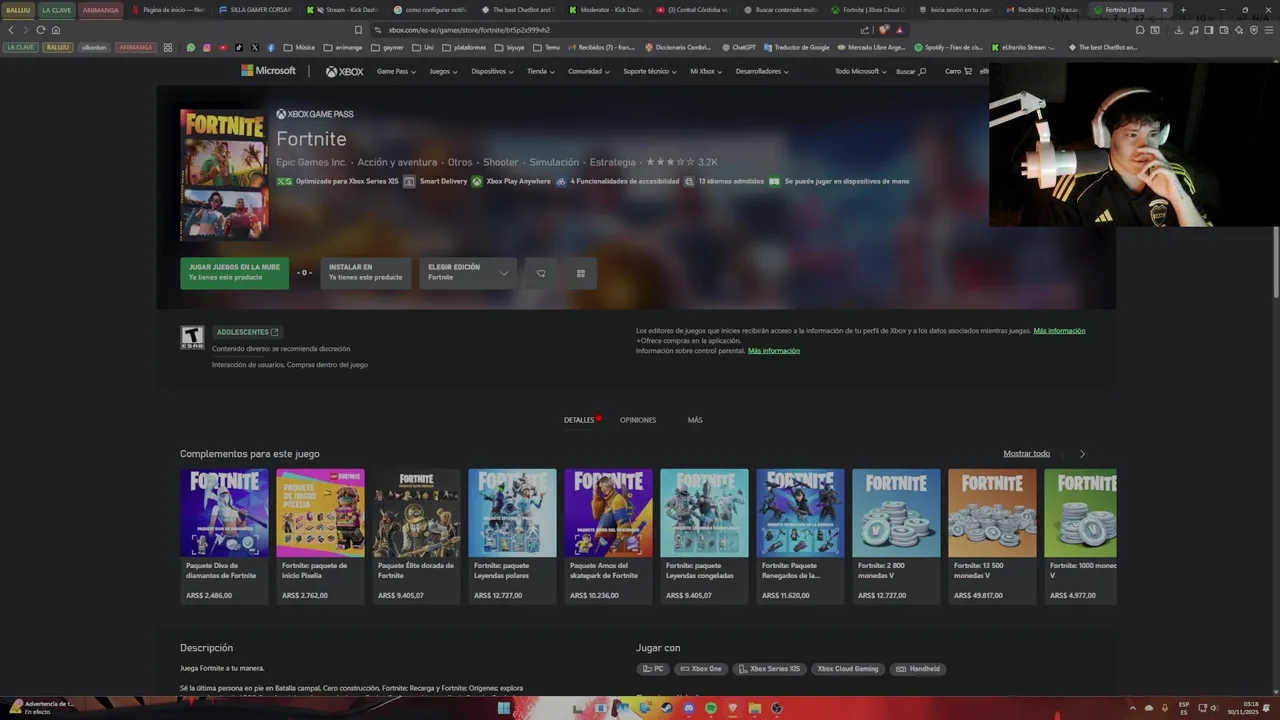The image size is (1280, 720).
Task: Go back with browser back arrow
Action: click(x=11, y=30)
